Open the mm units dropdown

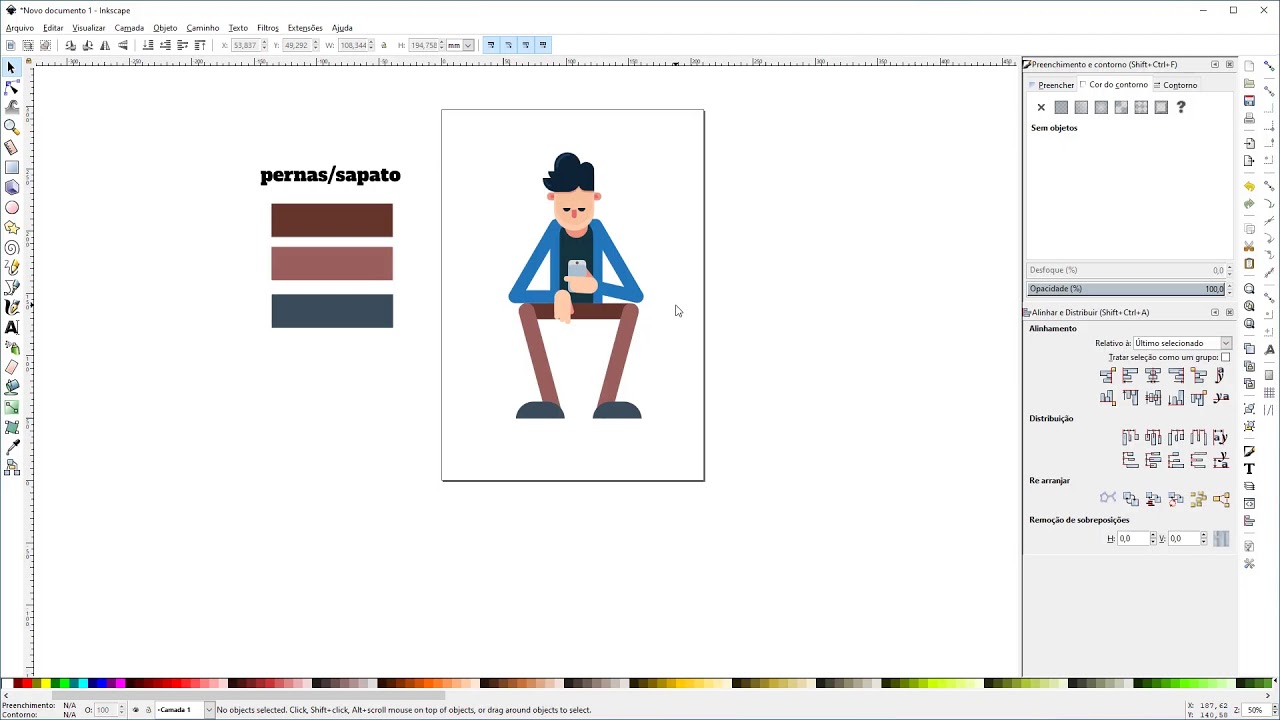[x=460, y=45]
